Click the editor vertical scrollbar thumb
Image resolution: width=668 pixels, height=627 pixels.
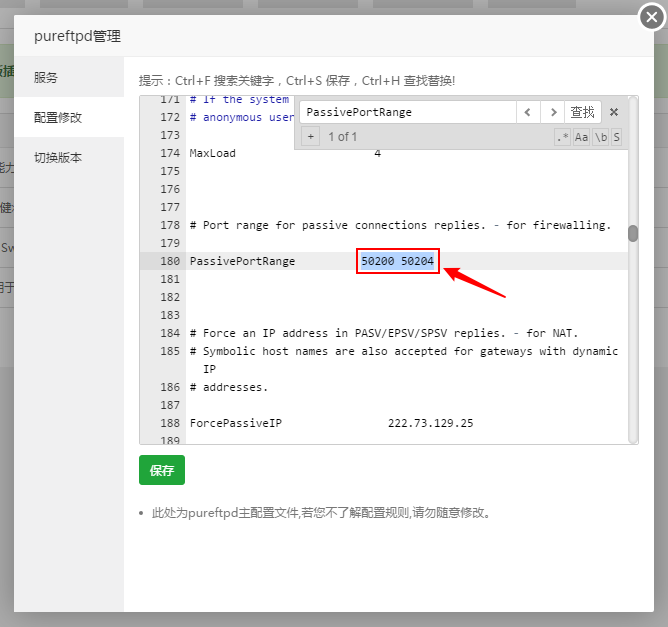pyautogui.click(x=632, y=233)
